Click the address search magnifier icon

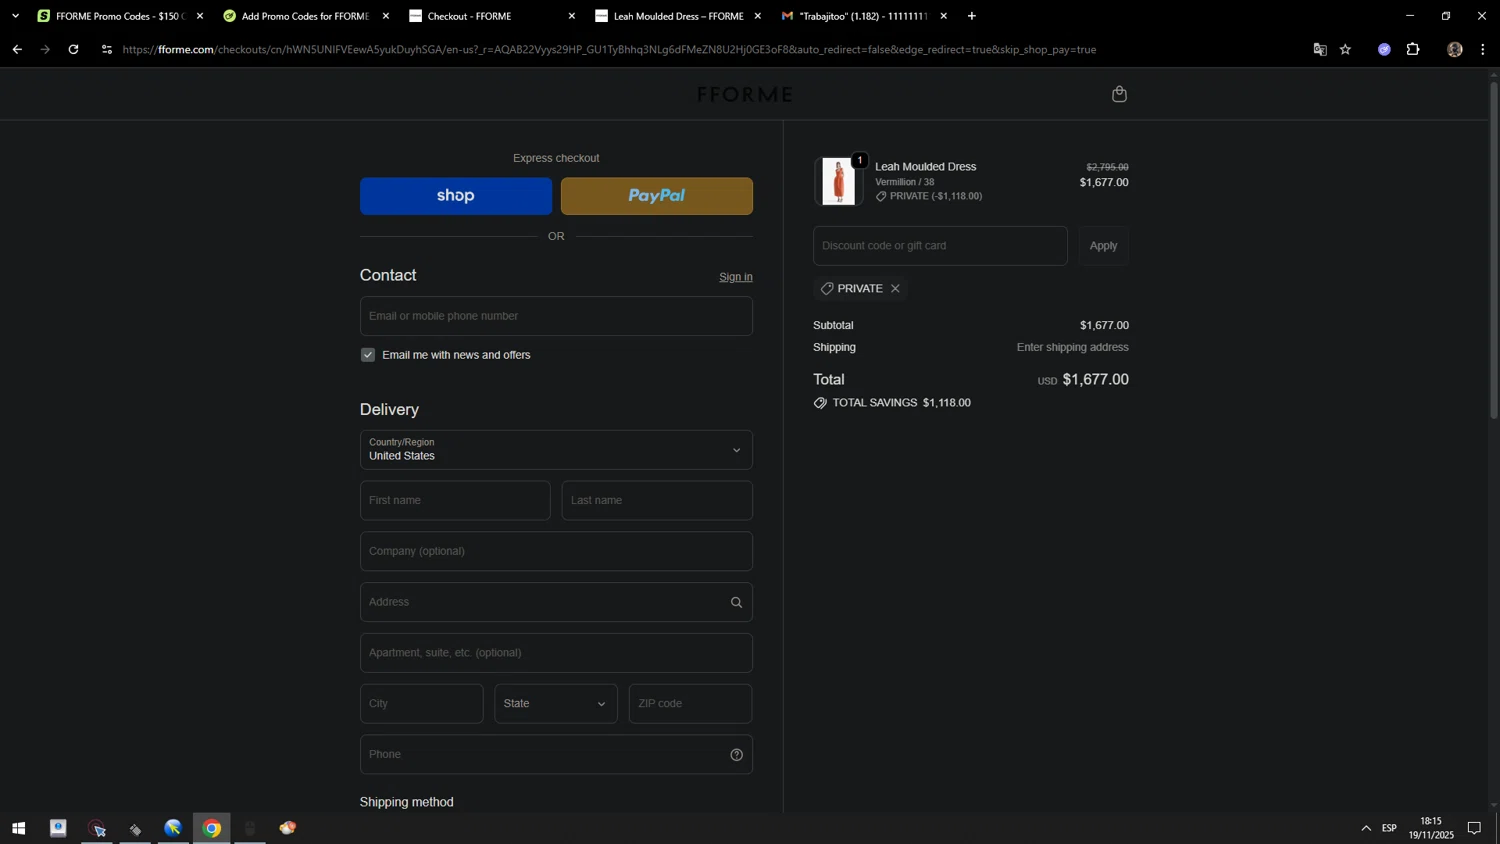coord(736,602)
